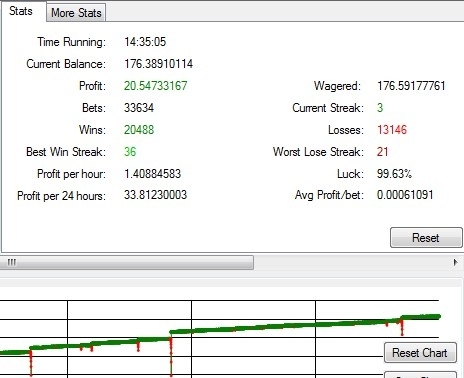Viewport: 464px width, 378px height.
Task: Click the Time Running label
Action: [71, 42]
